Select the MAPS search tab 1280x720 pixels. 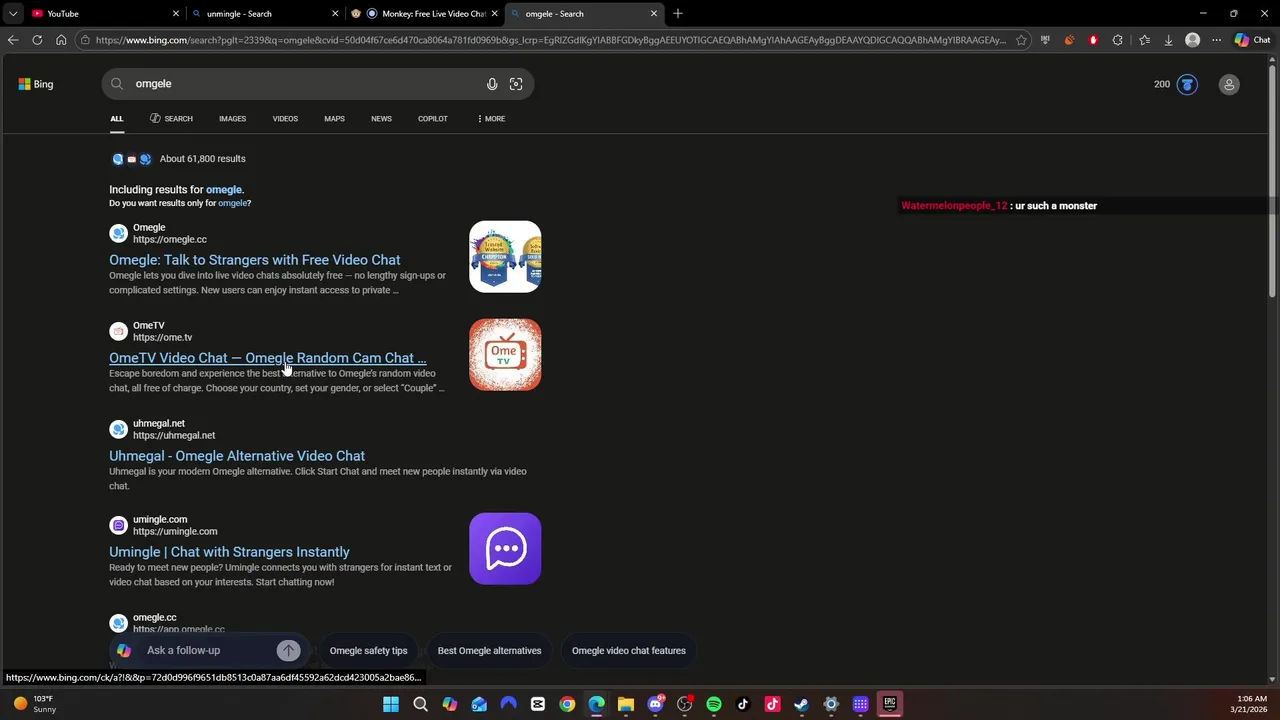point(334,119)
